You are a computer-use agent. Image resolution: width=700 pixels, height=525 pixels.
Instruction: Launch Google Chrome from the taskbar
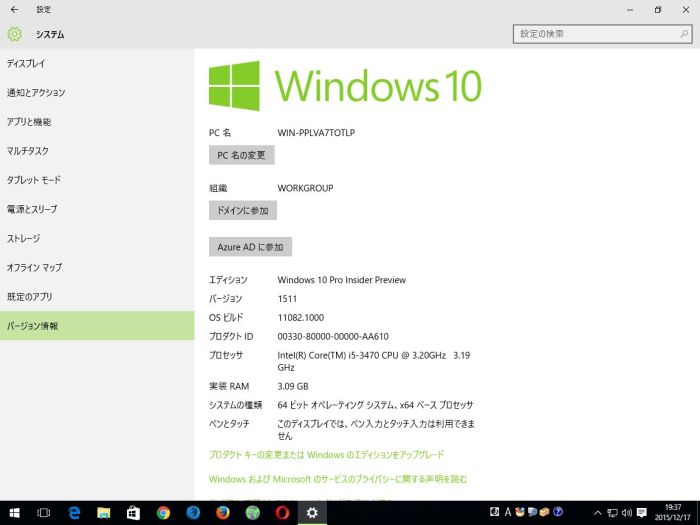pyautogui.click(x=163, y=512)
